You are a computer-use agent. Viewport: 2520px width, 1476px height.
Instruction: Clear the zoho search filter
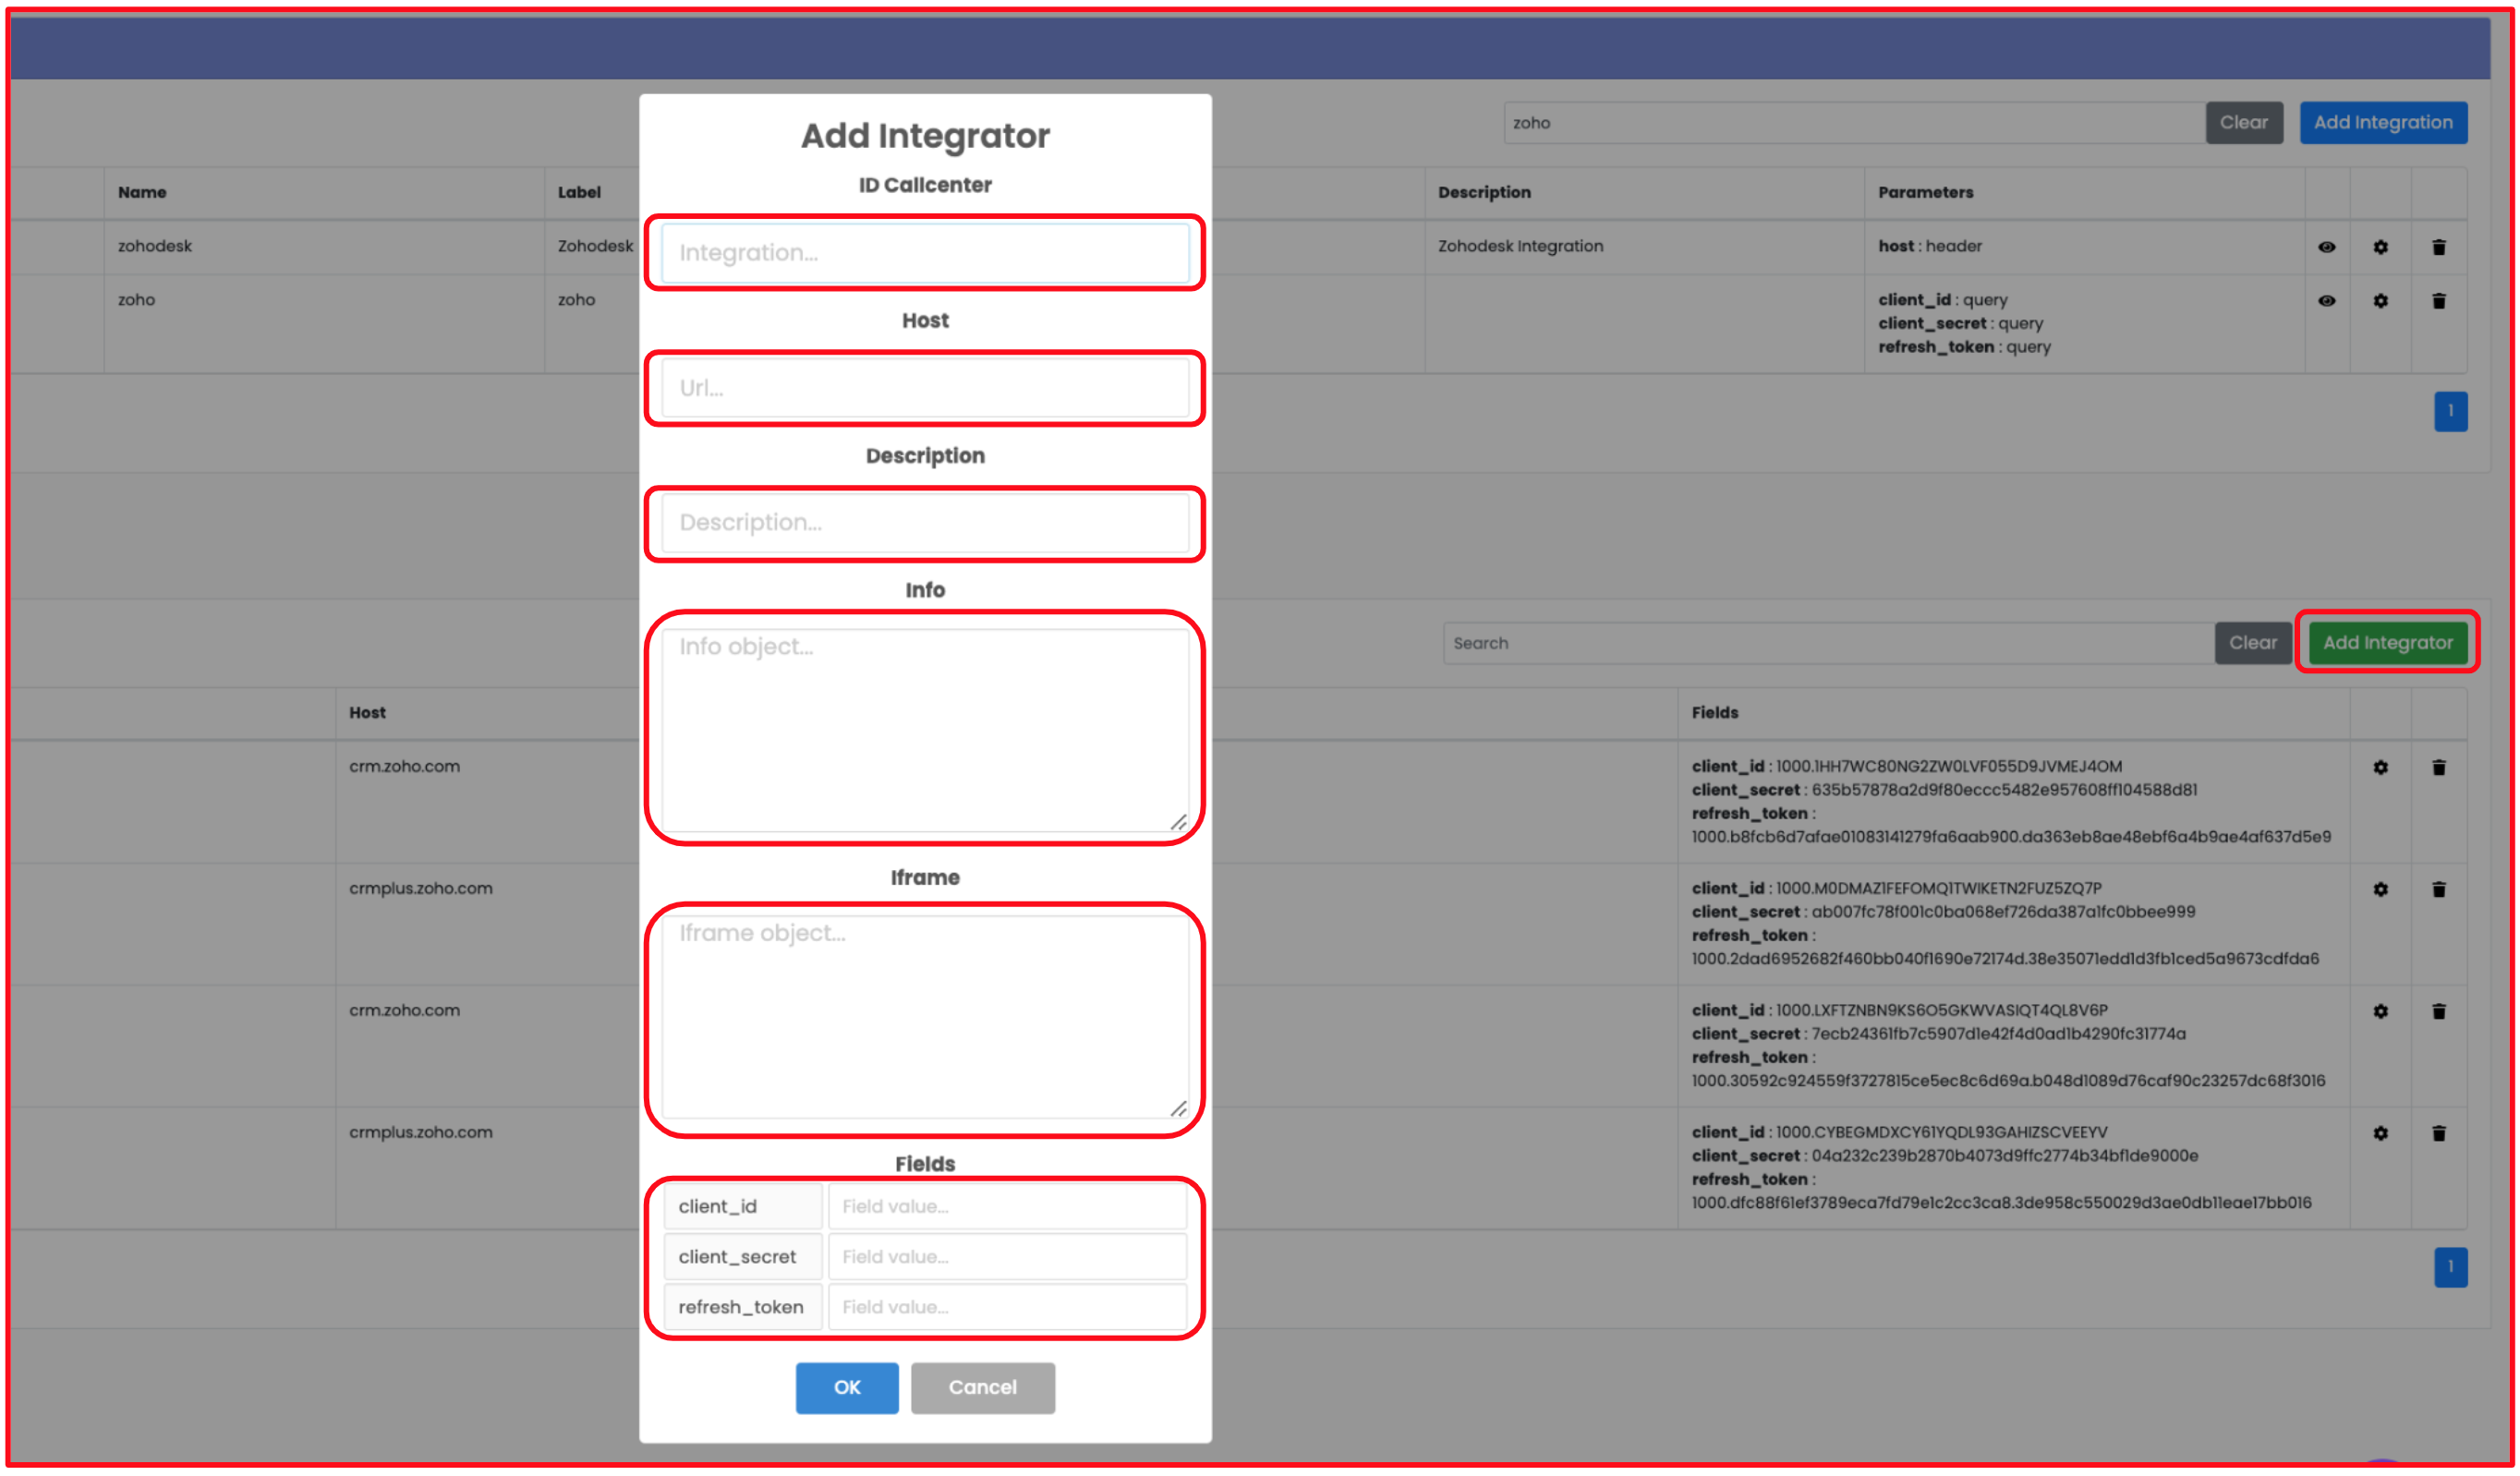coord(2243,123)
